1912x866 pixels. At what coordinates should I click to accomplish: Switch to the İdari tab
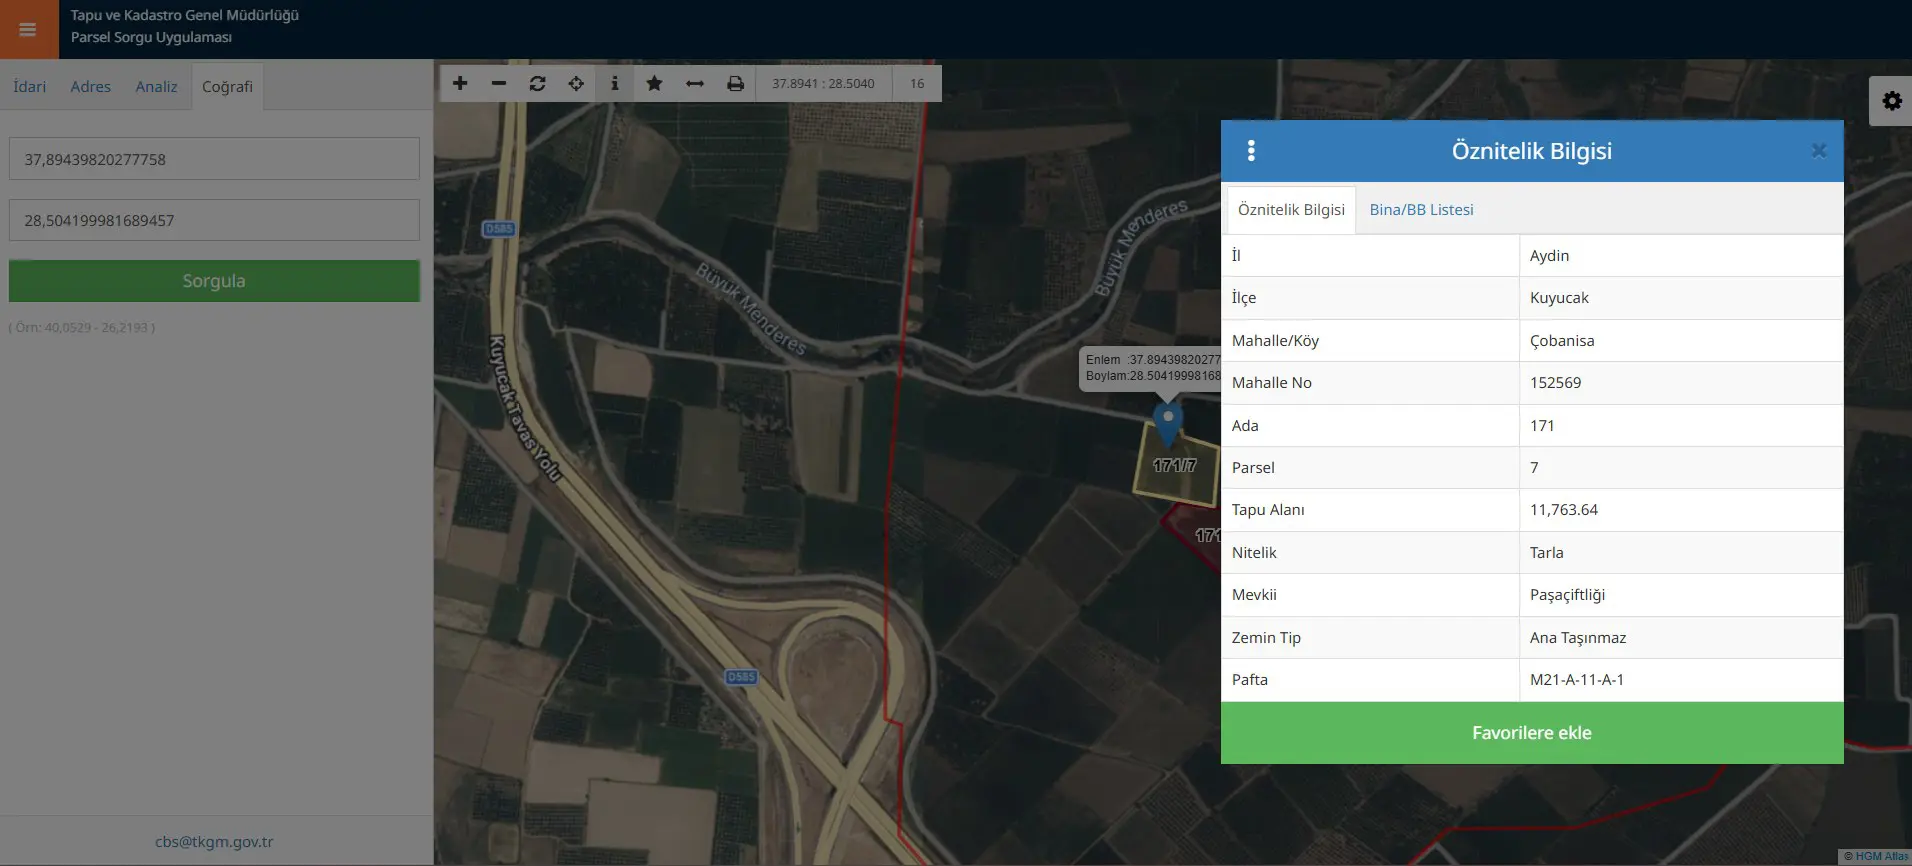tap(30, 86)
